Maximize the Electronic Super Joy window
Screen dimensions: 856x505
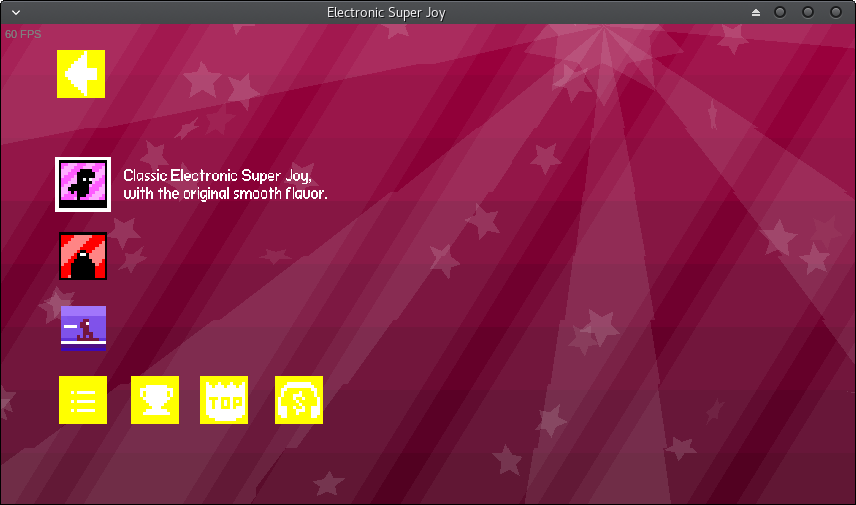pyautogui.click(x=807, y=12)
